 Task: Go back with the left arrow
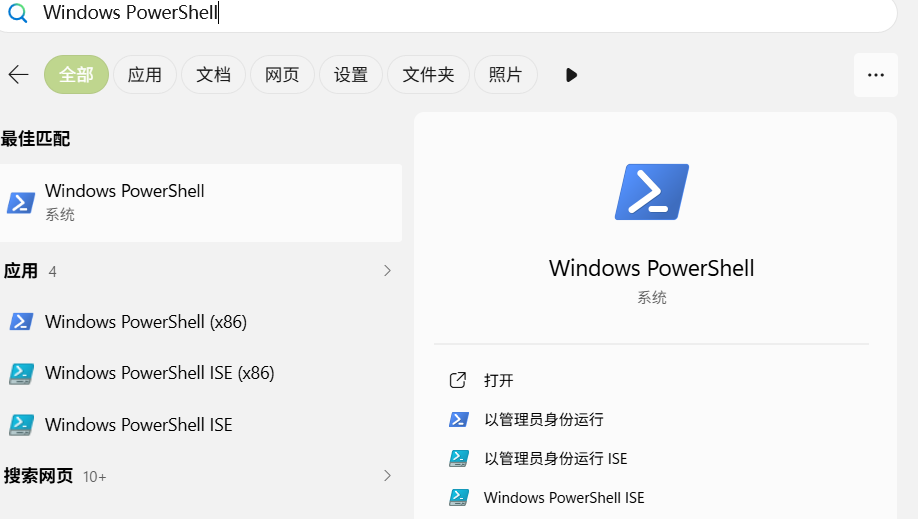19,75
